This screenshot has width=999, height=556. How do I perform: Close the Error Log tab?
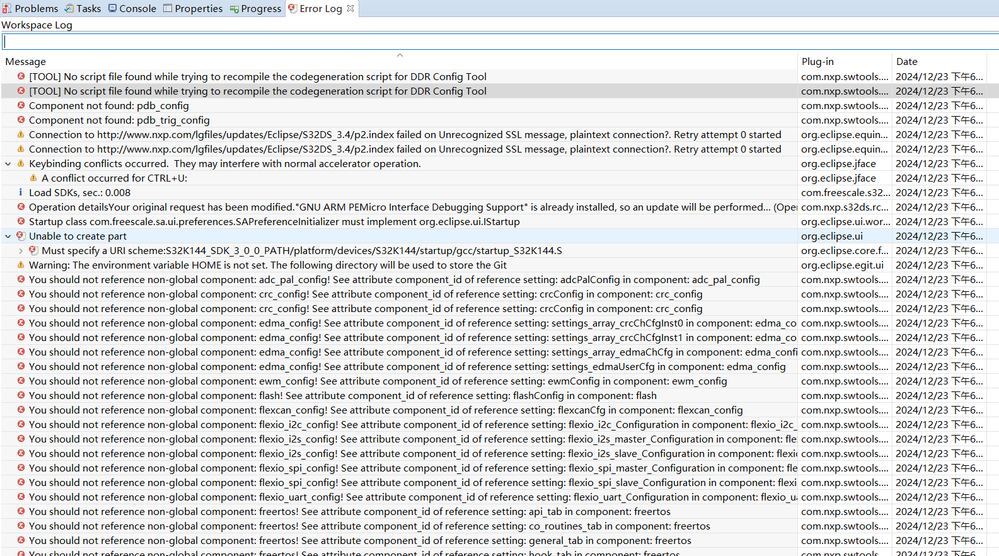tap(350, 8)
